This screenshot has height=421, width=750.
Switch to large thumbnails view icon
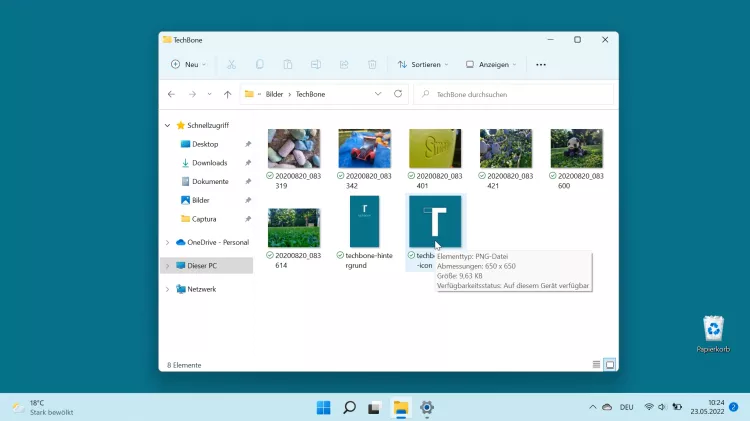pyautogui.click(x=610, y=365)
